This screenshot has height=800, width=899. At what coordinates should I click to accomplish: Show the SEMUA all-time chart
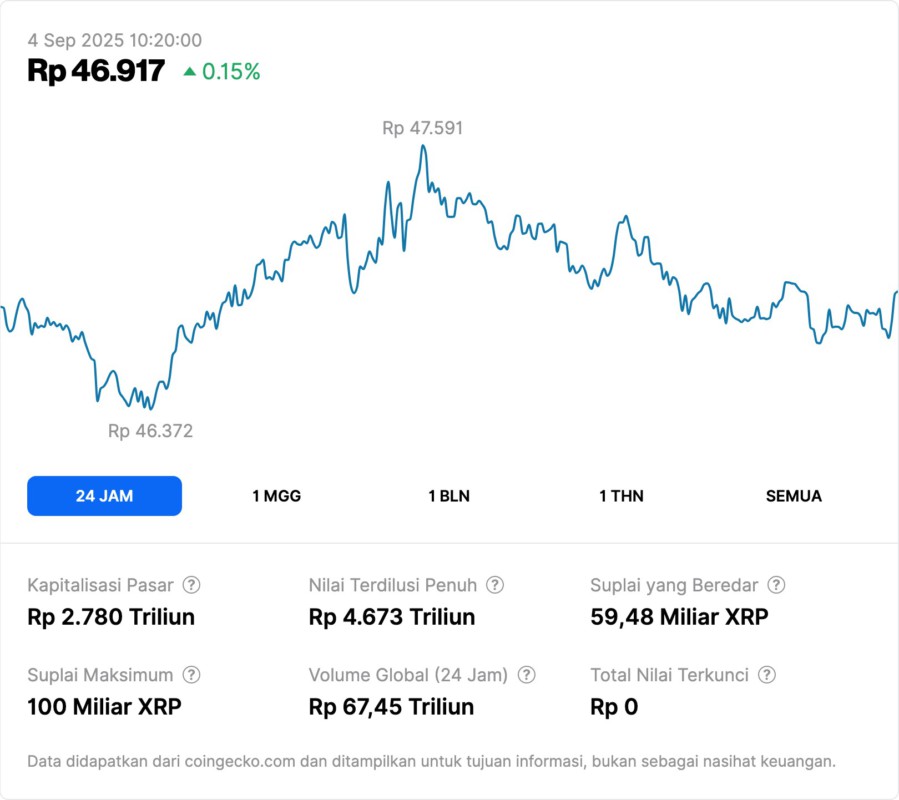pyautogui.click(x=794, y=496)
